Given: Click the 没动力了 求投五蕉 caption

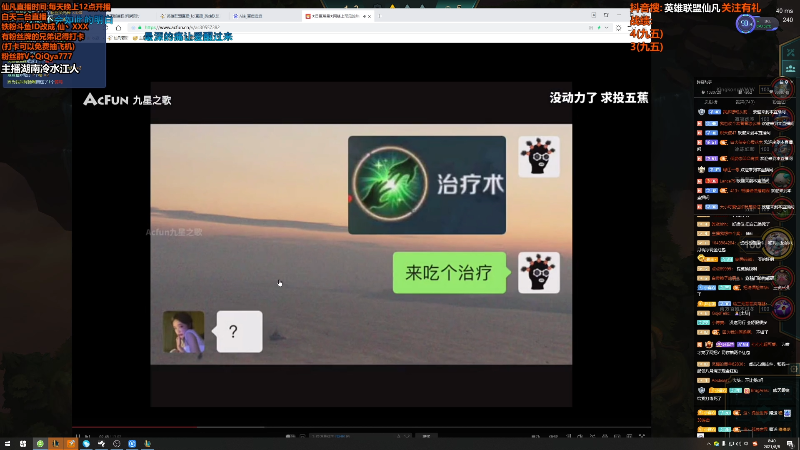Looking at the screenshot, I should (x=599, y=98).
